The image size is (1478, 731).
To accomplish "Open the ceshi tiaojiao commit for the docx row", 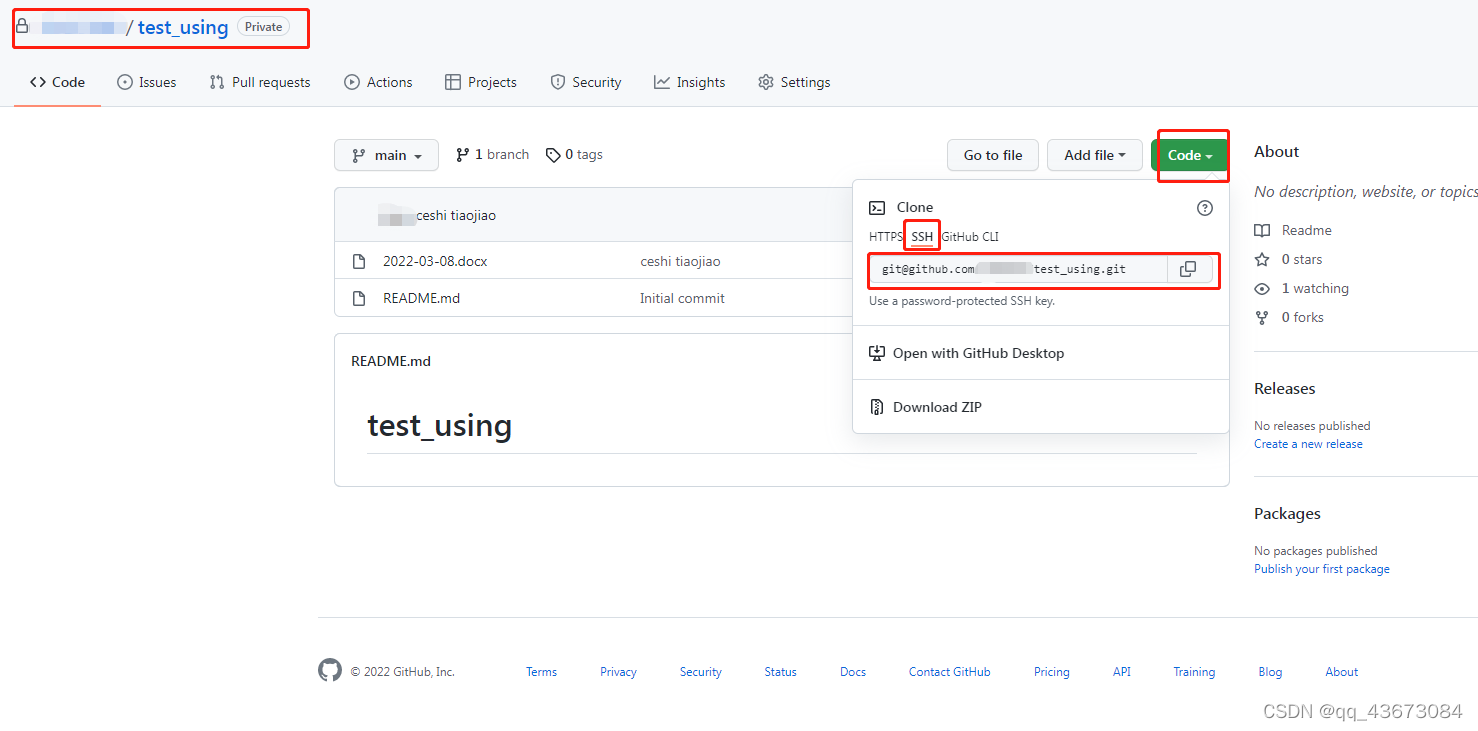I will (680, 261).
